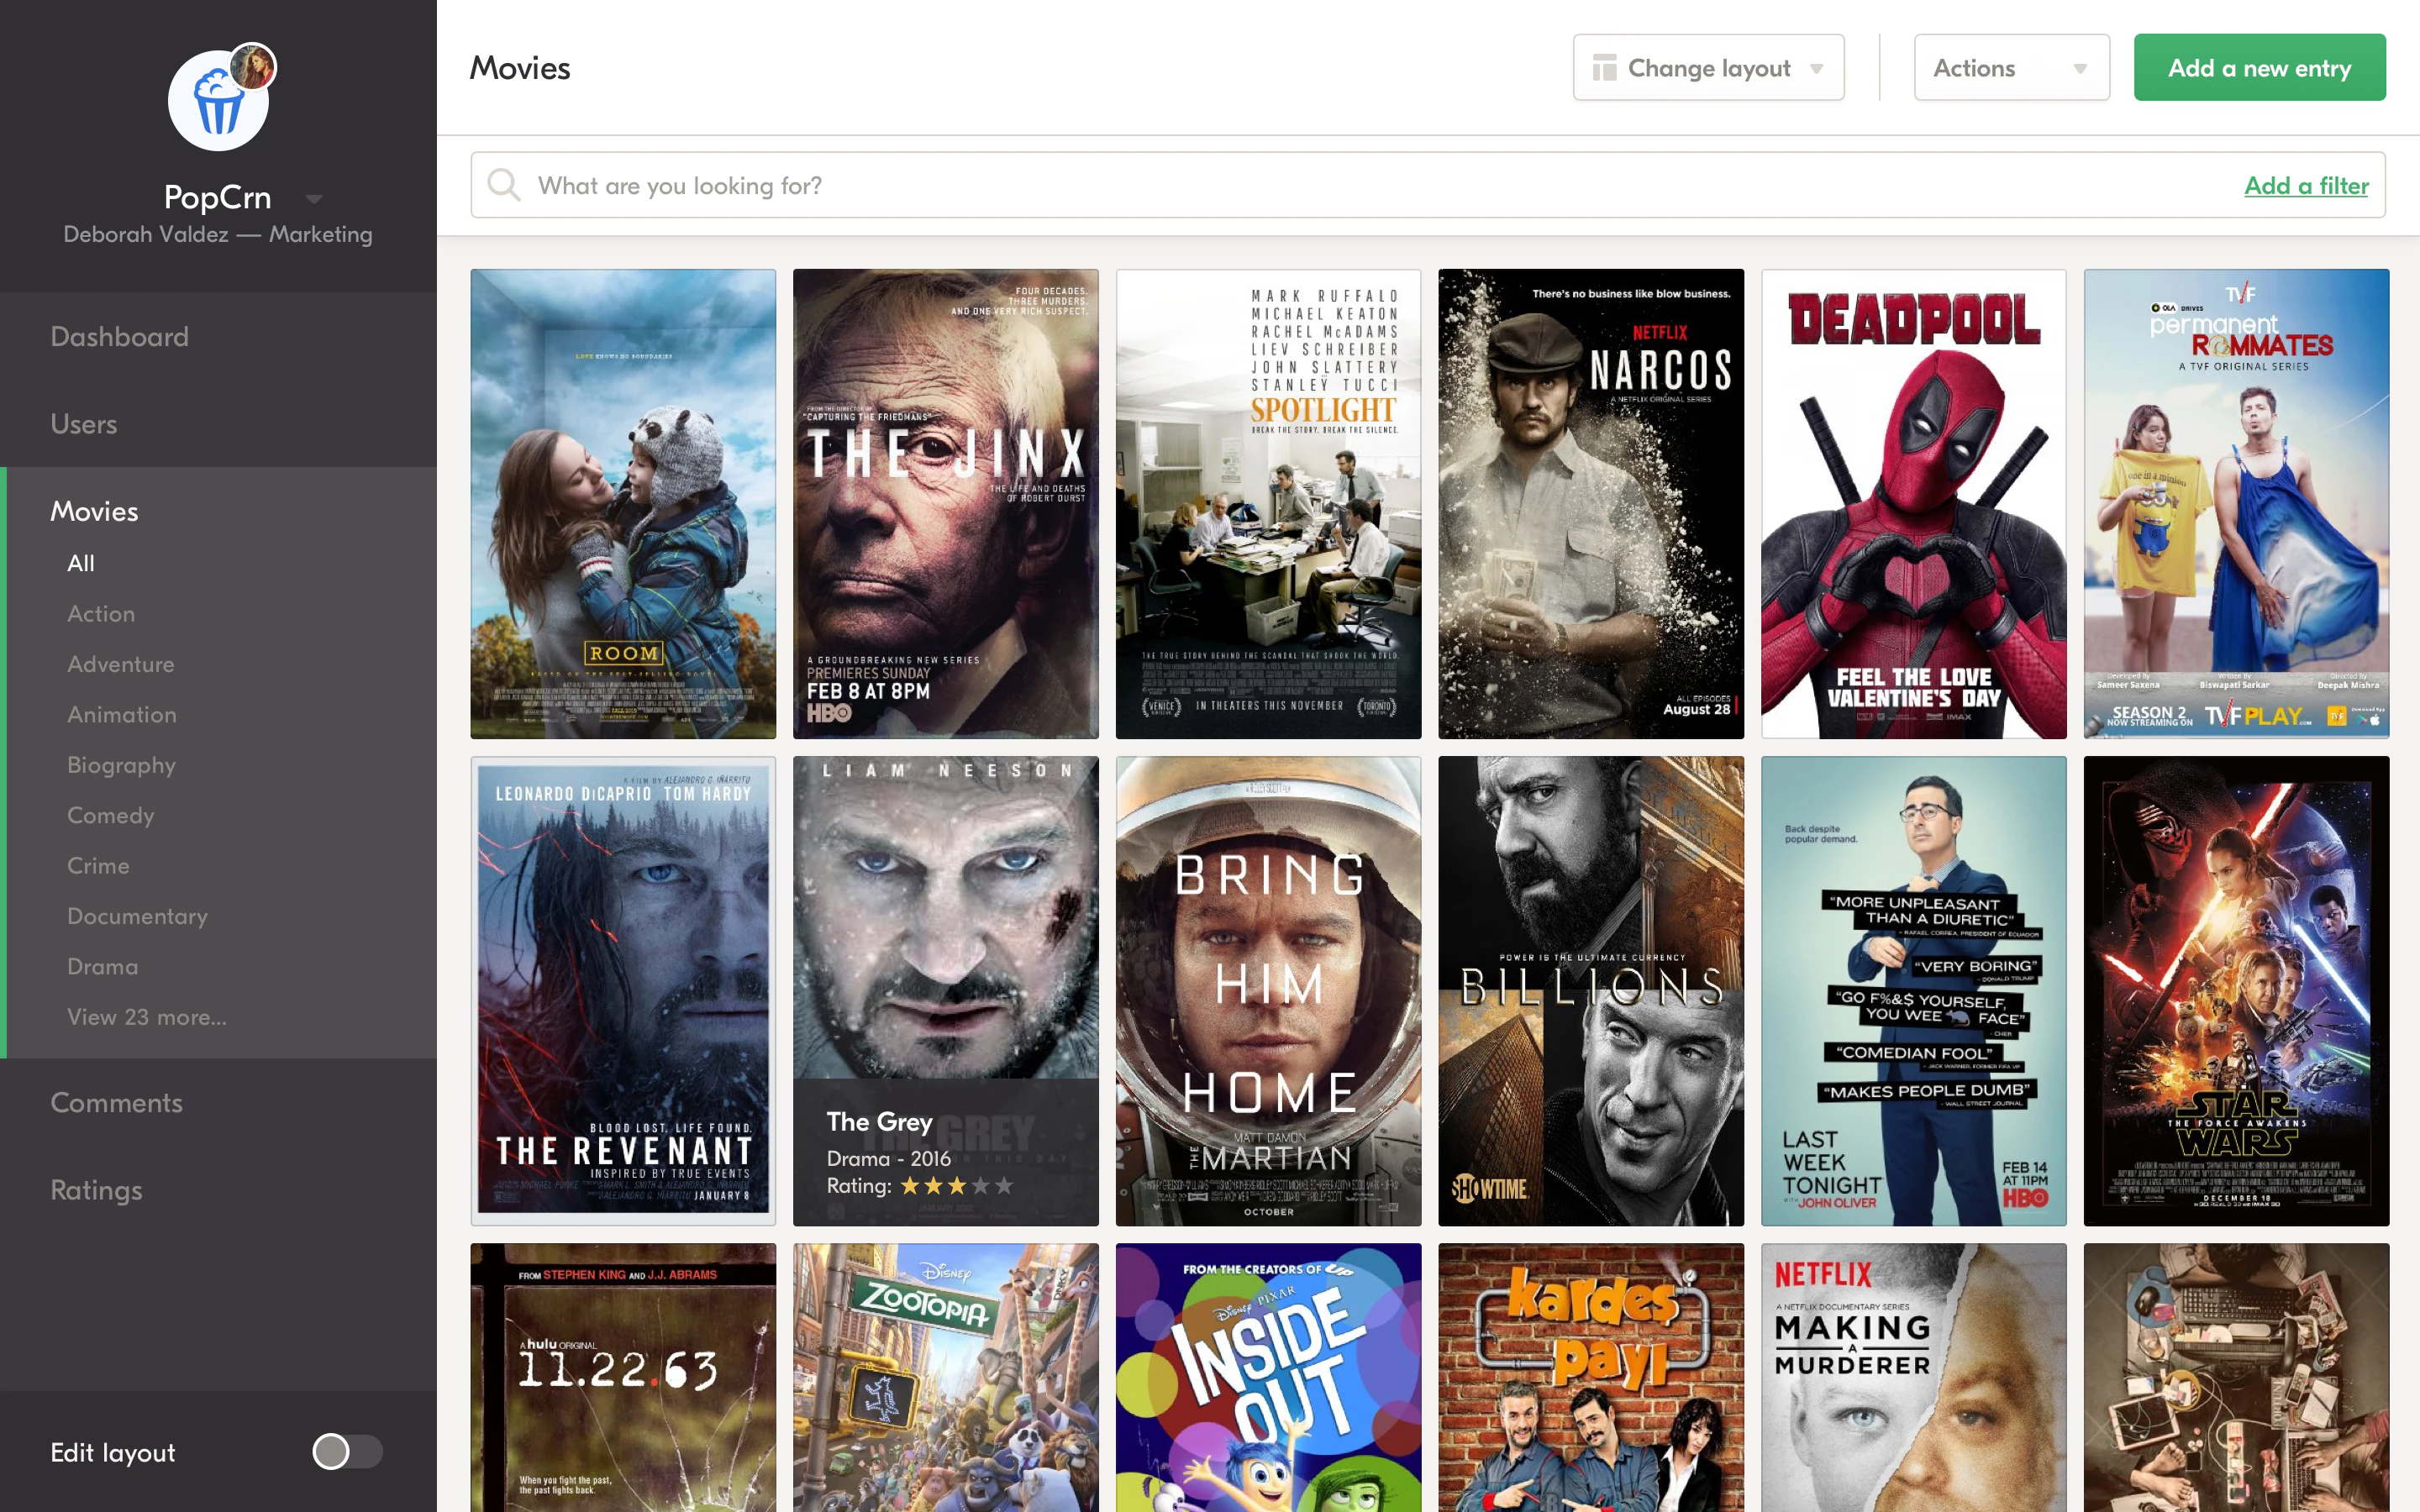The image size is (2420, 1512).
Task: Open the Deadpool movie poster
Action: [1913, 504]
